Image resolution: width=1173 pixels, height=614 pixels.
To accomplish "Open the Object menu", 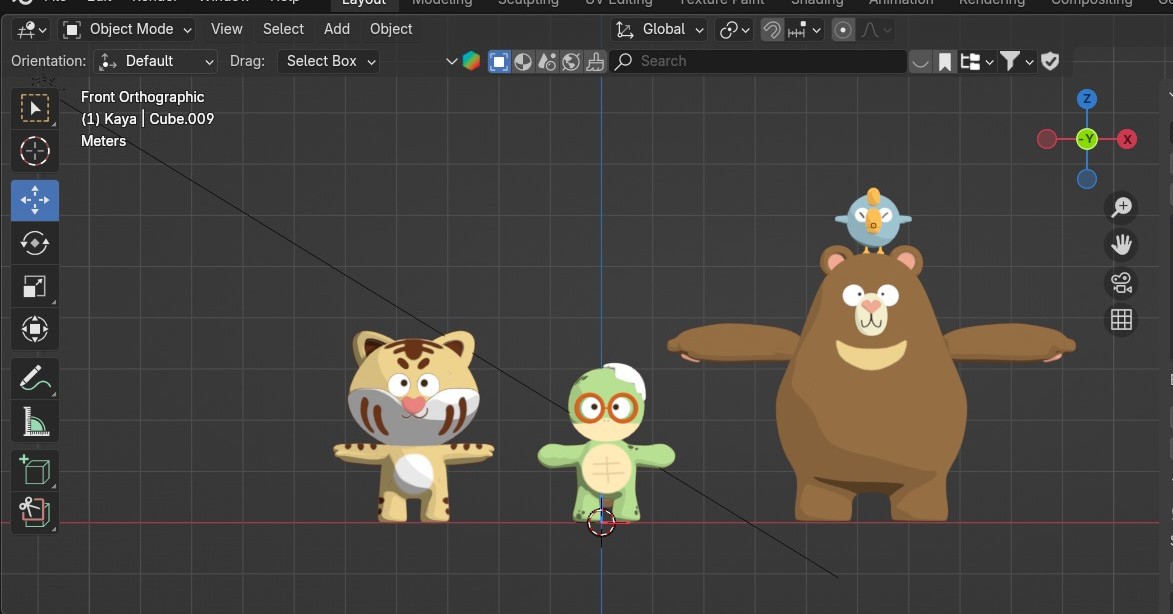I will coord(391,29).
